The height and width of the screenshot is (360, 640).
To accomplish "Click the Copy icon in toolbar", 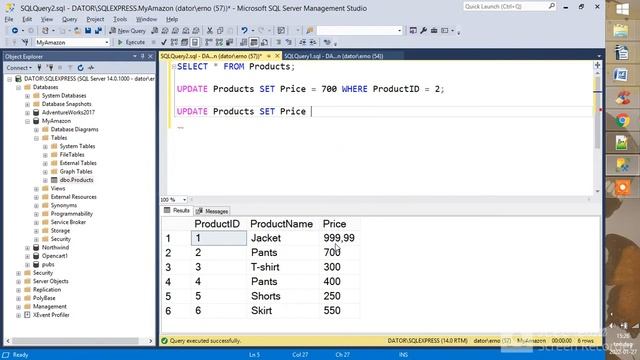I will click(x=220, y=31).
